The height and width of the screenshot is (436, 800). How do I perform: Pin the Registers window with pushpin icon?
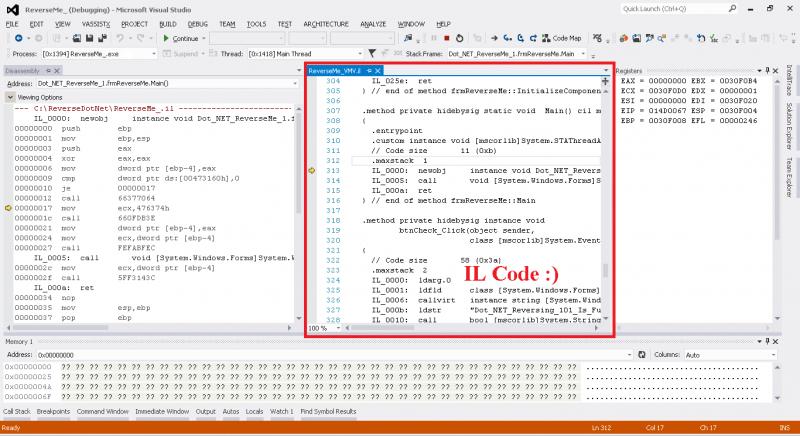[x=767, y=70]
